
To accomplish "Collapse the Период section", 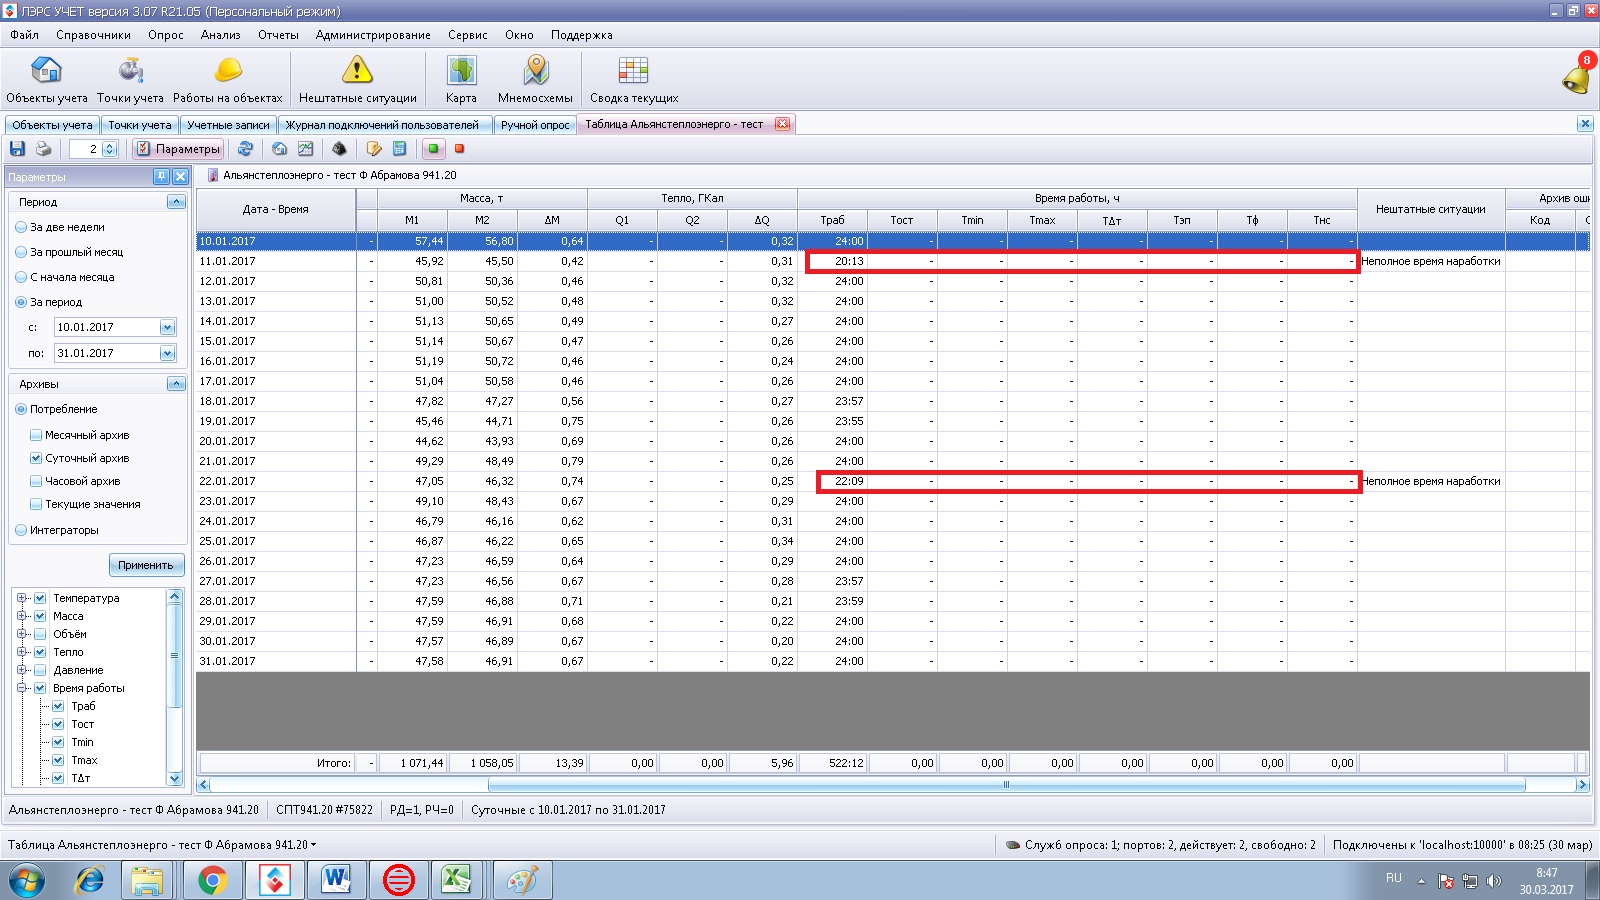I will 176,202.
